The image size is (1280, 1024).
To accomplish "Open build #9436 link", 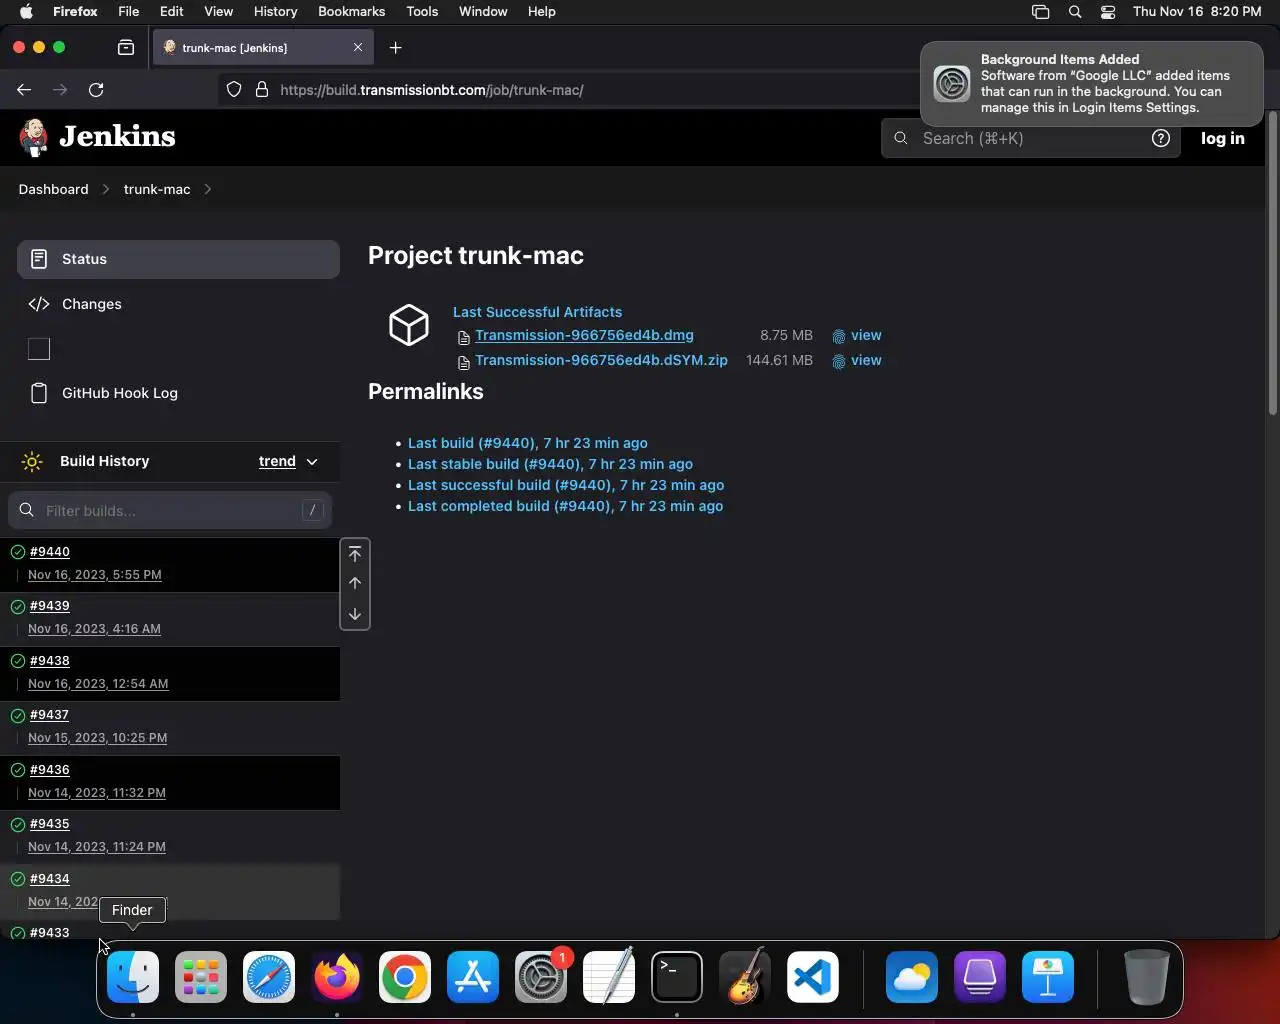I will [x=50, y=770].
